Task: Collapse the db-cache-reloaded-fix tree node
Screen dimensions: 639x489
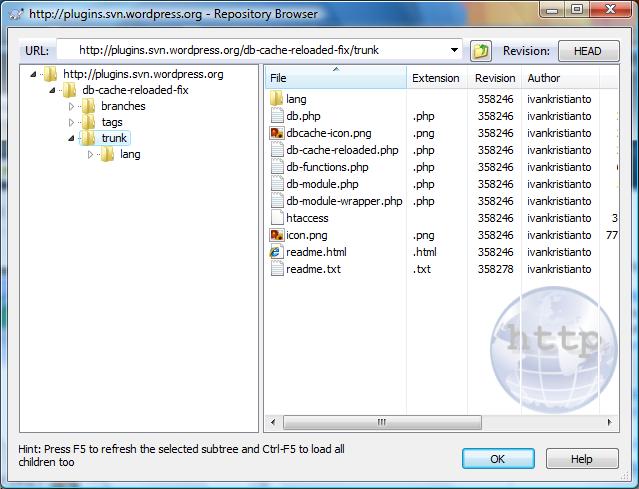Action: point(52,90)
